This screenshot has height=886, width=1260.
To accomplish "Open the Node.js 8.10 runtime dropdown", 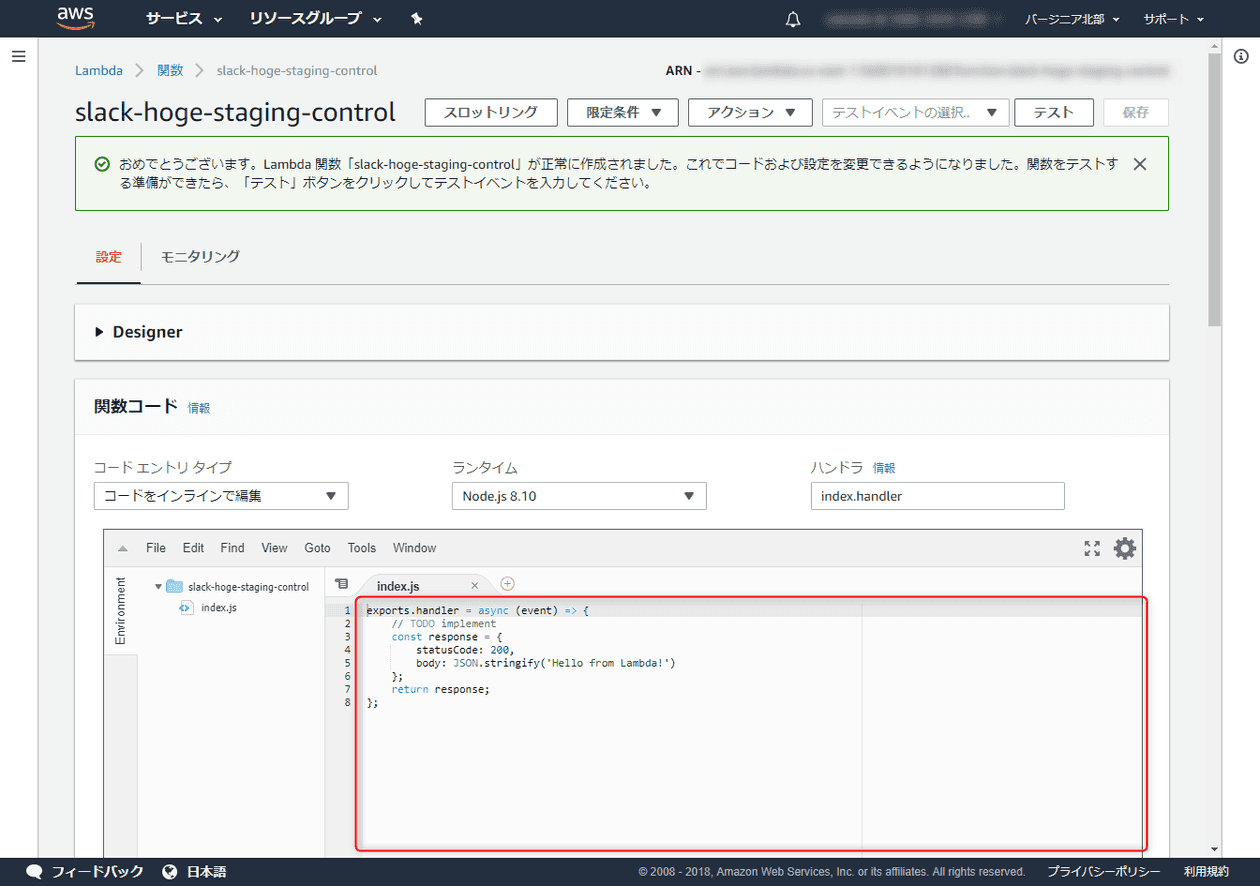I will pyautogui.click(x=578, y=495).
